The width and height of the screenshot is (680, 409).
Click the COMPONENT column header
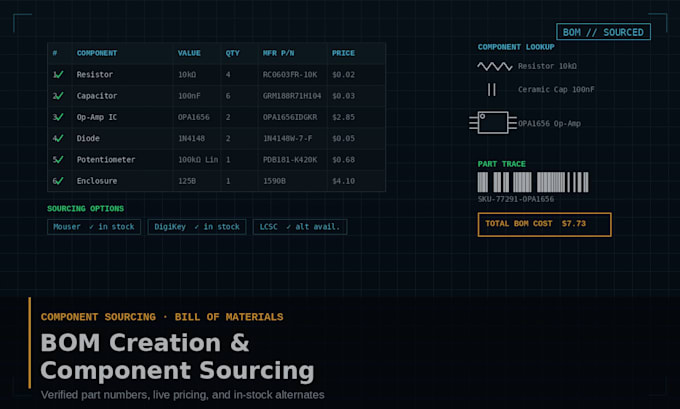pyautogui.click(x=97, y=53)
